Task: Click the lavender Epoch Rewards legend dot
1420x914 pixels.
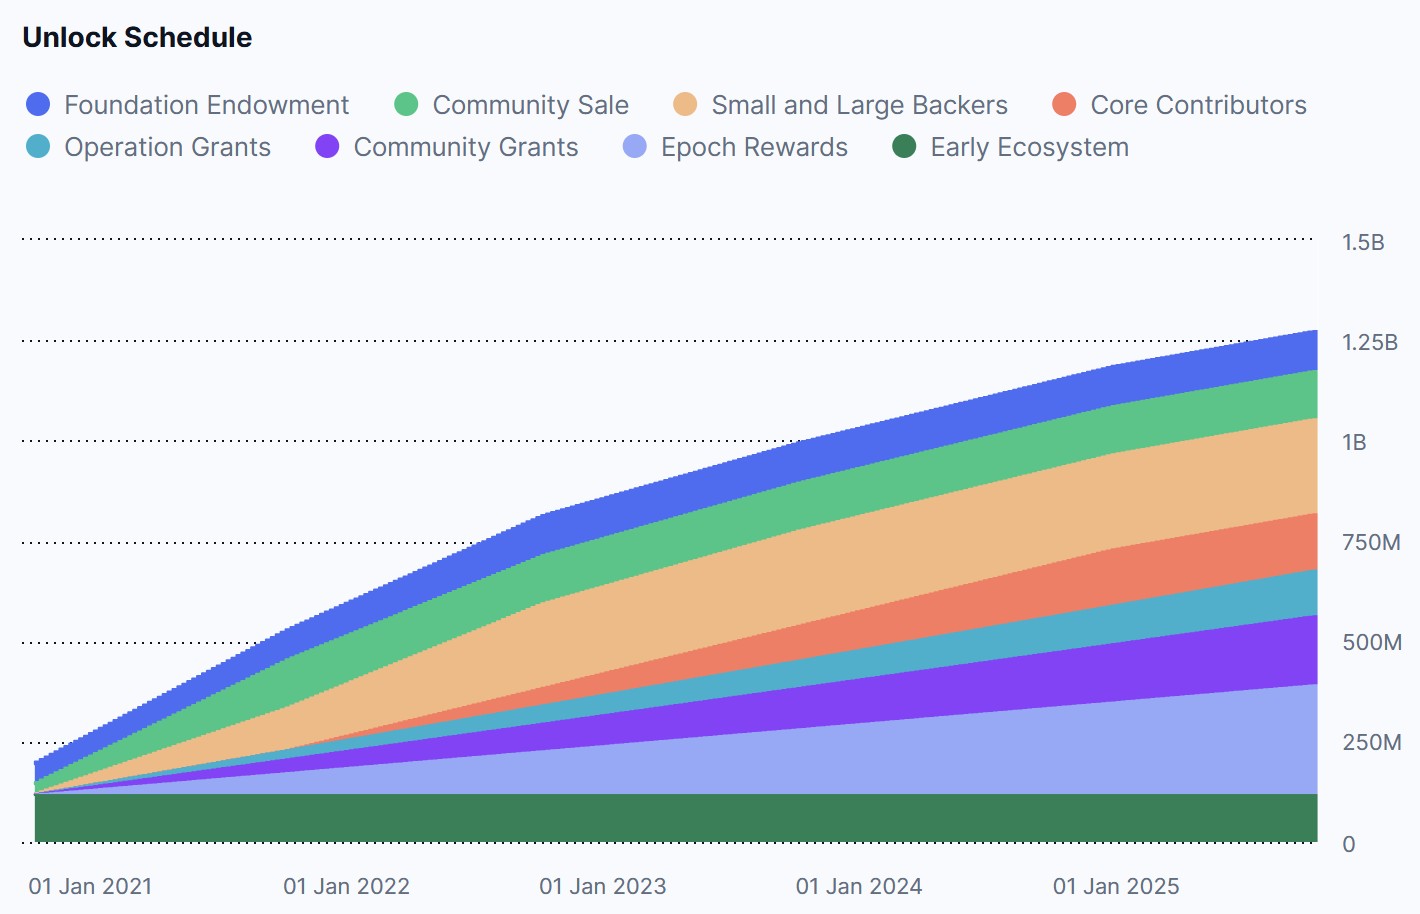Action: pos(634,146)
